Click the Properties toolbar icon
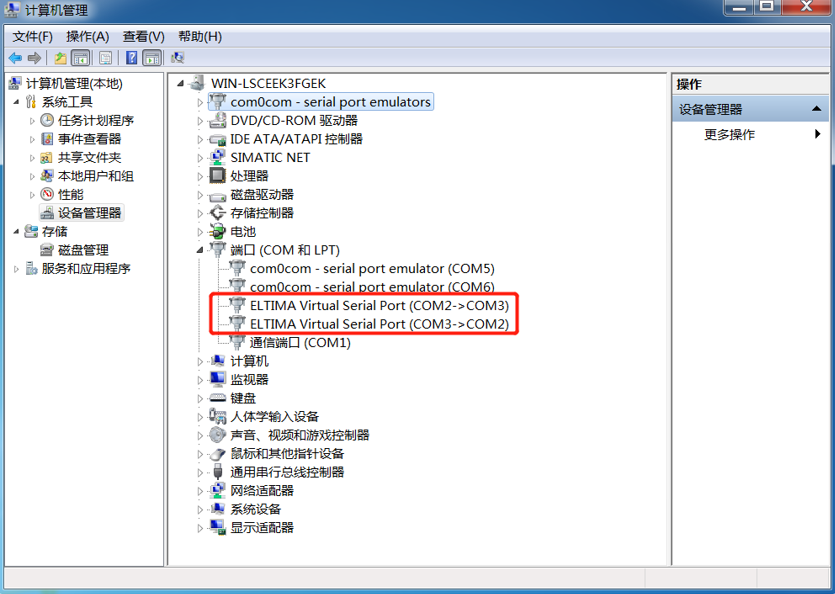This screenshot has width=835, height=594. click(x=105, y=58)
